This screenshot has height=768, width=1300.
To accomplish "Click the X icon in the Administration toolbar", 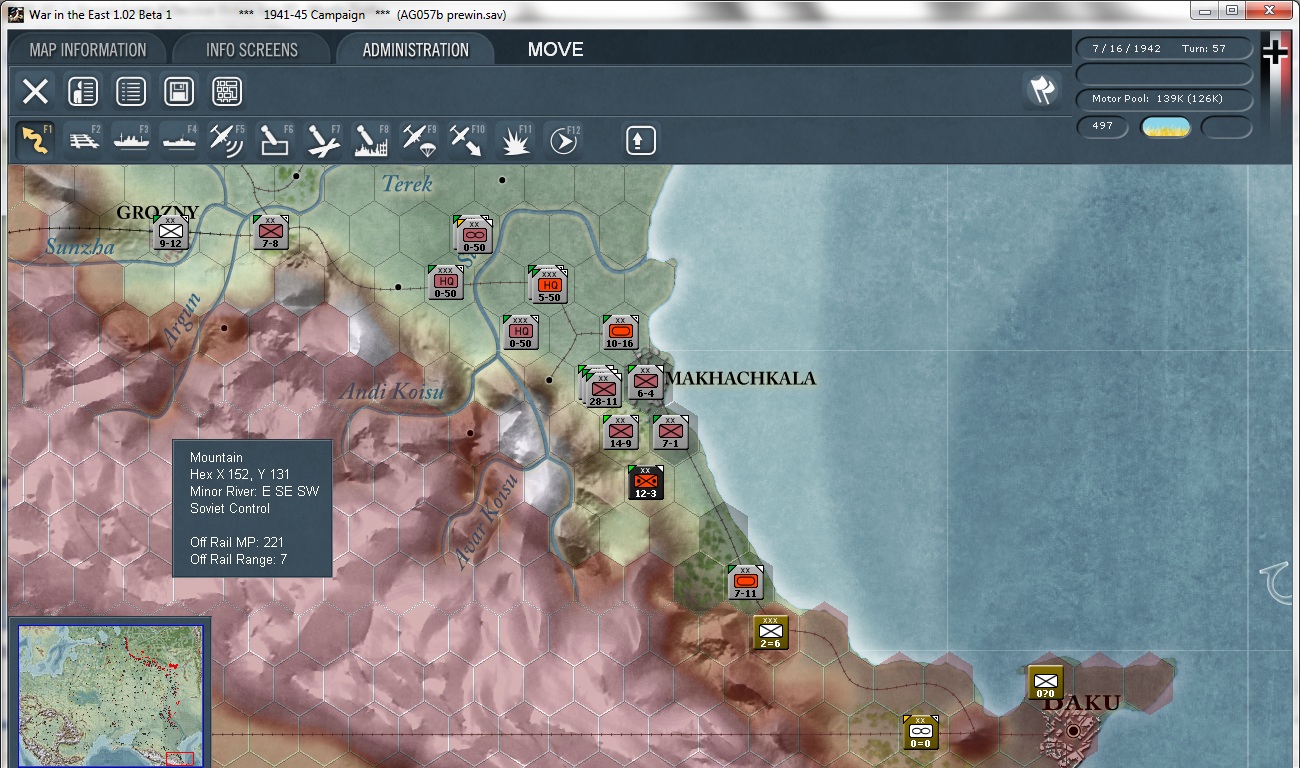I will pyautogui.click(x=35, y=92).
